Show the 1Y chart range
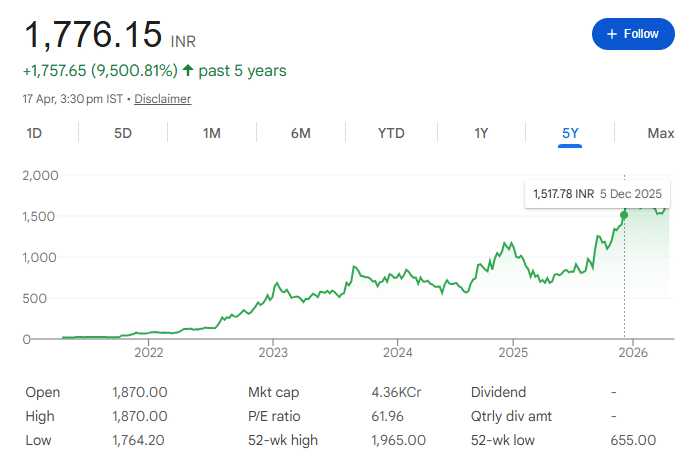 481,133
